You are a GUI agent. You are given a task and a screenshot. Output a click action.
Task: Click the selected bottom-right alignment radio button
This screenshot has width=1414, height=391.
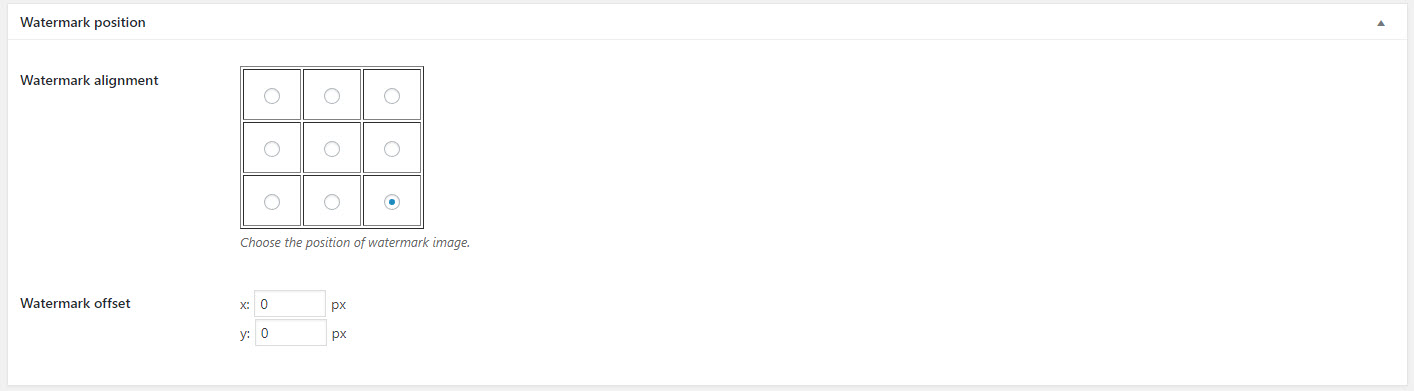(x=392, y=202)
